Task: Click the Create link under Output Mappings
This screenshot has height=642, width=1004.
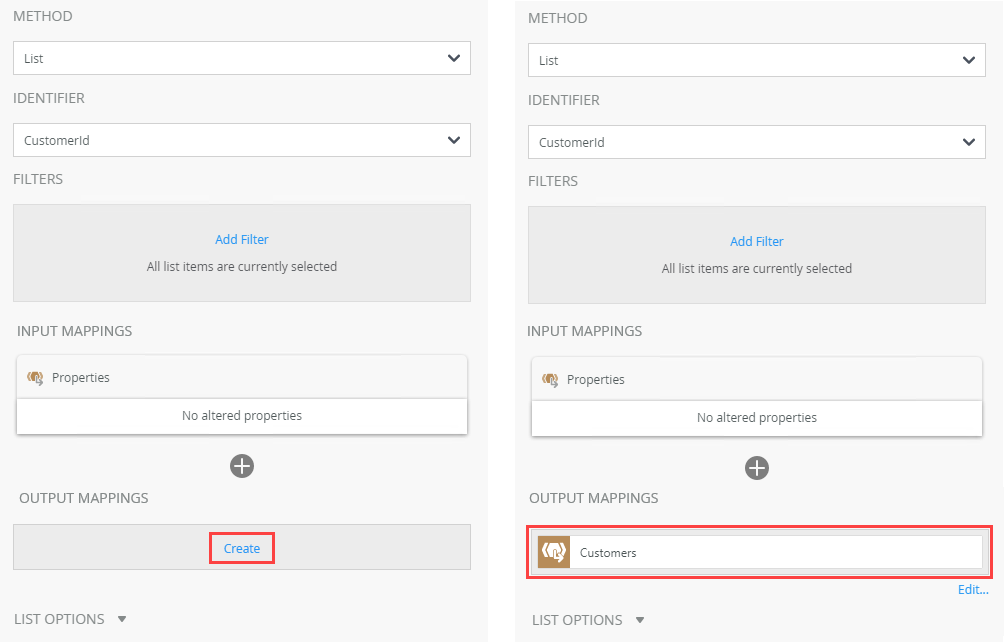Action: tap(242, 548)
